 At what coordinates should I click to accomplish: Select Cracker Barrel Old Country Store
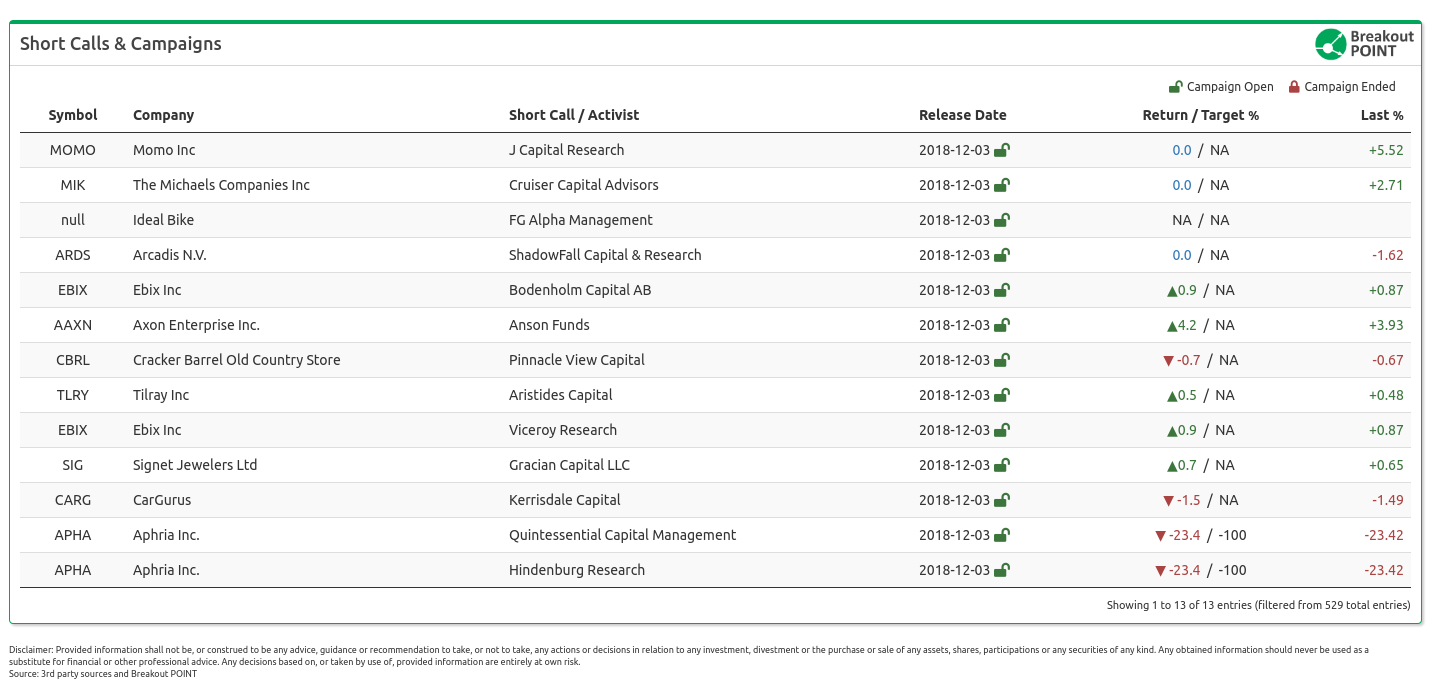237,360
